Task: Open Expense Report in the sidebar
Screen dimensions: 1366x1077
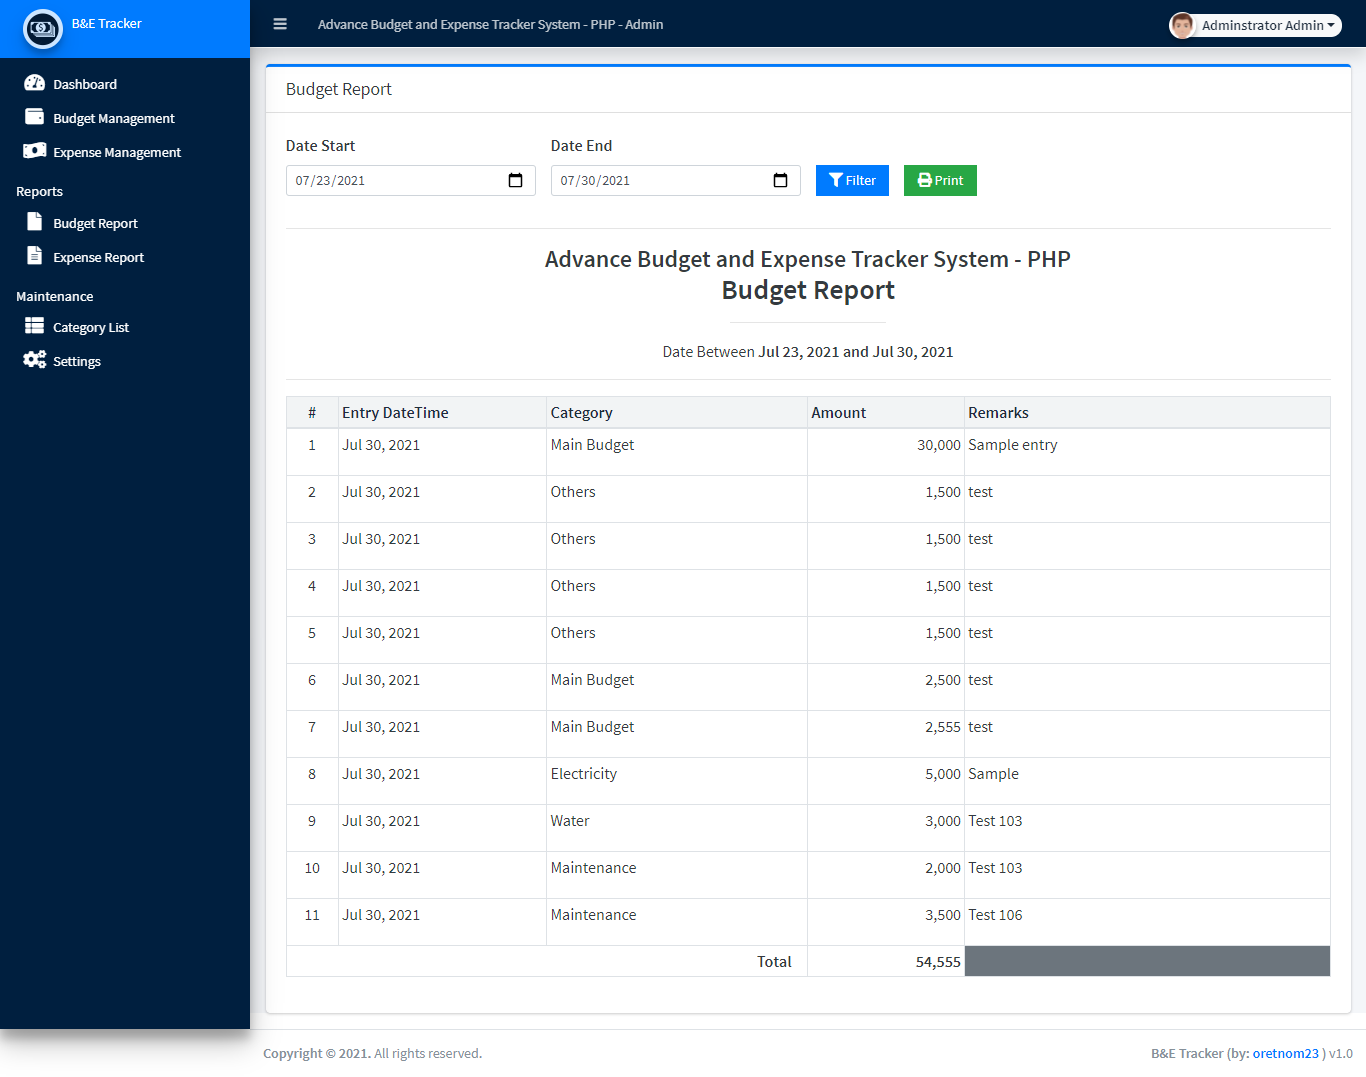Action: (x=98, y=258)
